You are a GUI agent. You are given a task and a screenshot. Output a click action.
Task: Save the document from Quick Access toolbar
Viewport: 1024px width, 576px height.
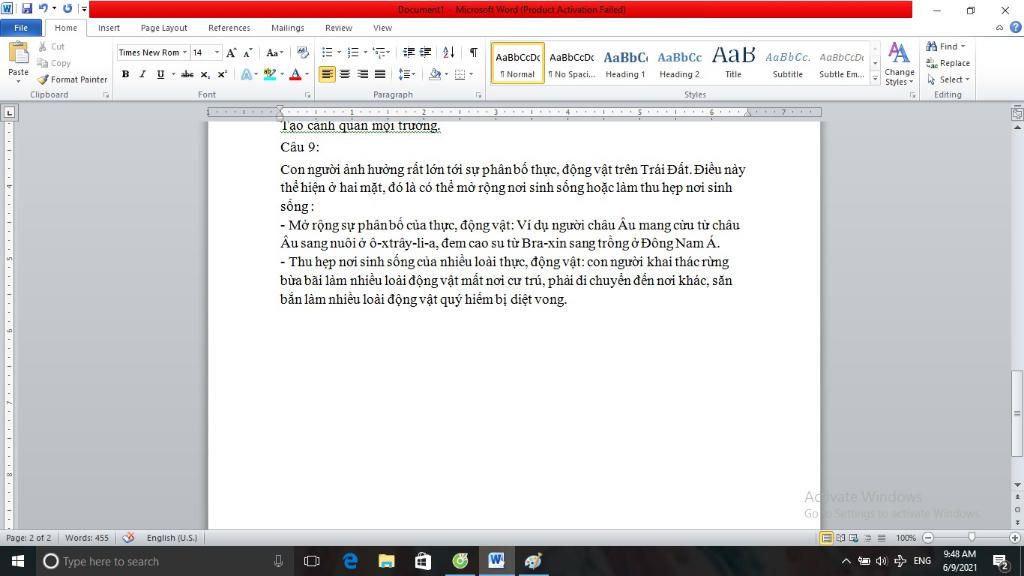point(27,9)
